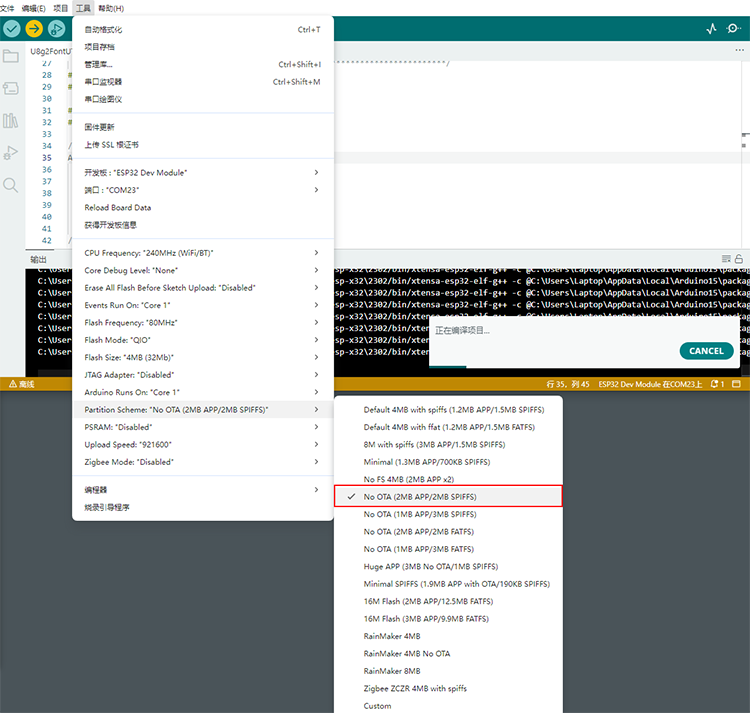Open the Debug sidebar icon
This screenshot has width=750, height=713.
point(11,153)
